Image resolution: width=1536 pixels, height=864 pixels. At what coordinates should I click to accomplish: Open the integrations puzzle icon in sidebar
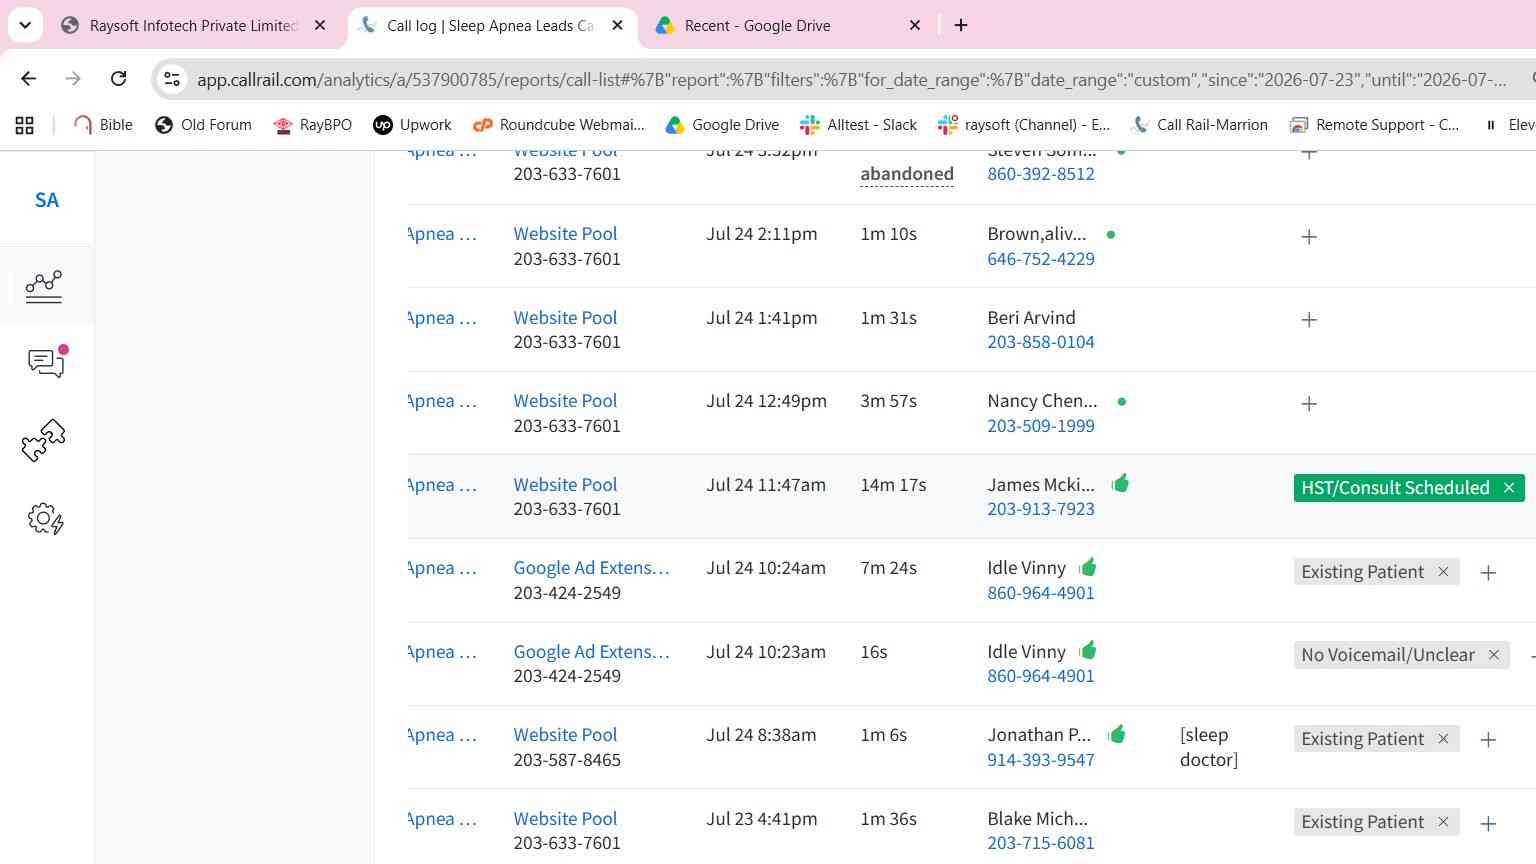click(x=44, y=440)
